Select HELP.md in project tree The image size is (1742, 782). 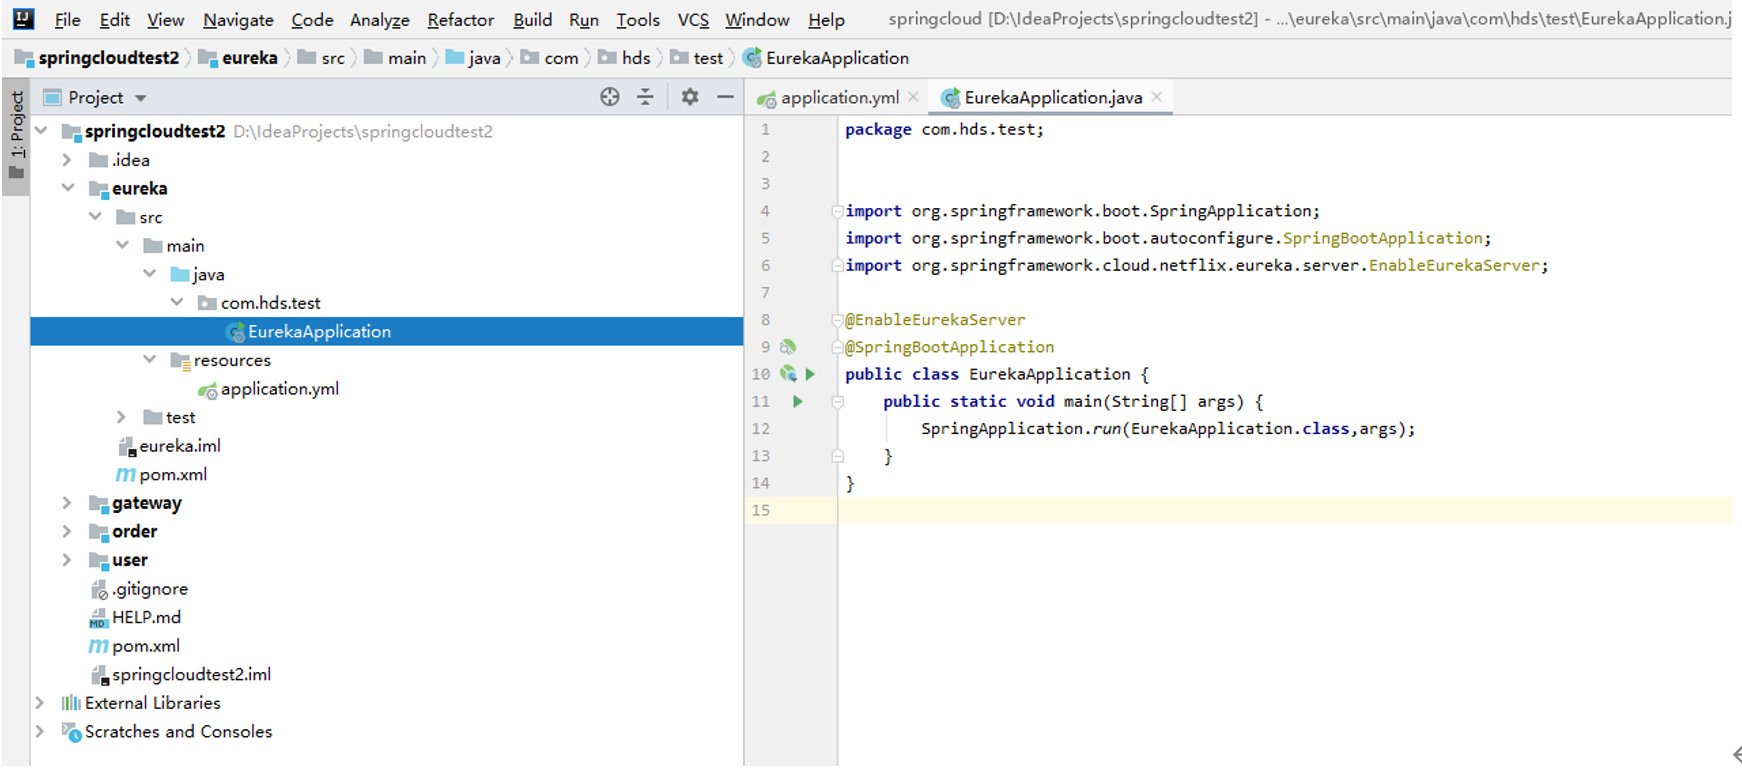[146, 618]
